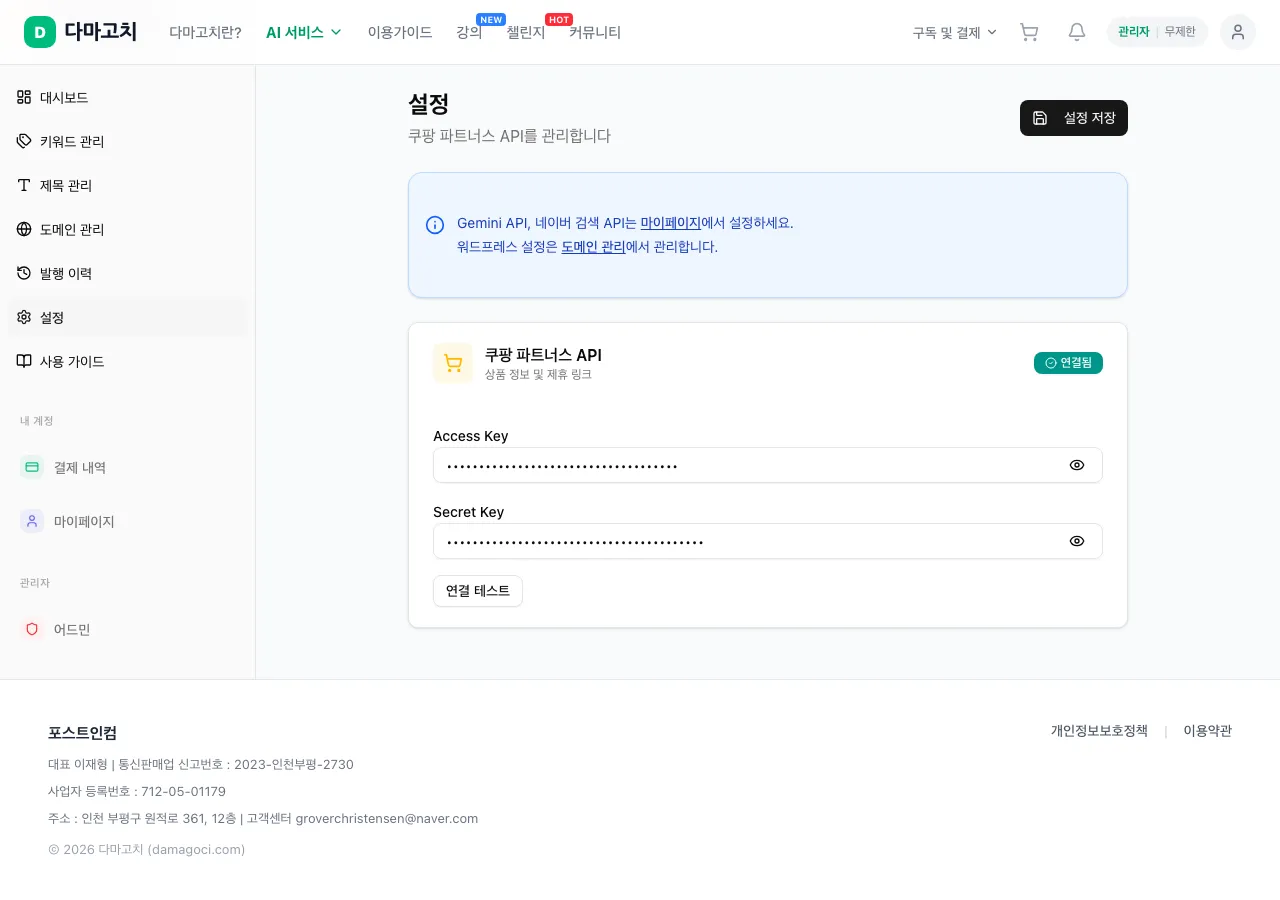
Task: Open 개인정보보호정책 footer link
Action: (x=1099, y=731)
